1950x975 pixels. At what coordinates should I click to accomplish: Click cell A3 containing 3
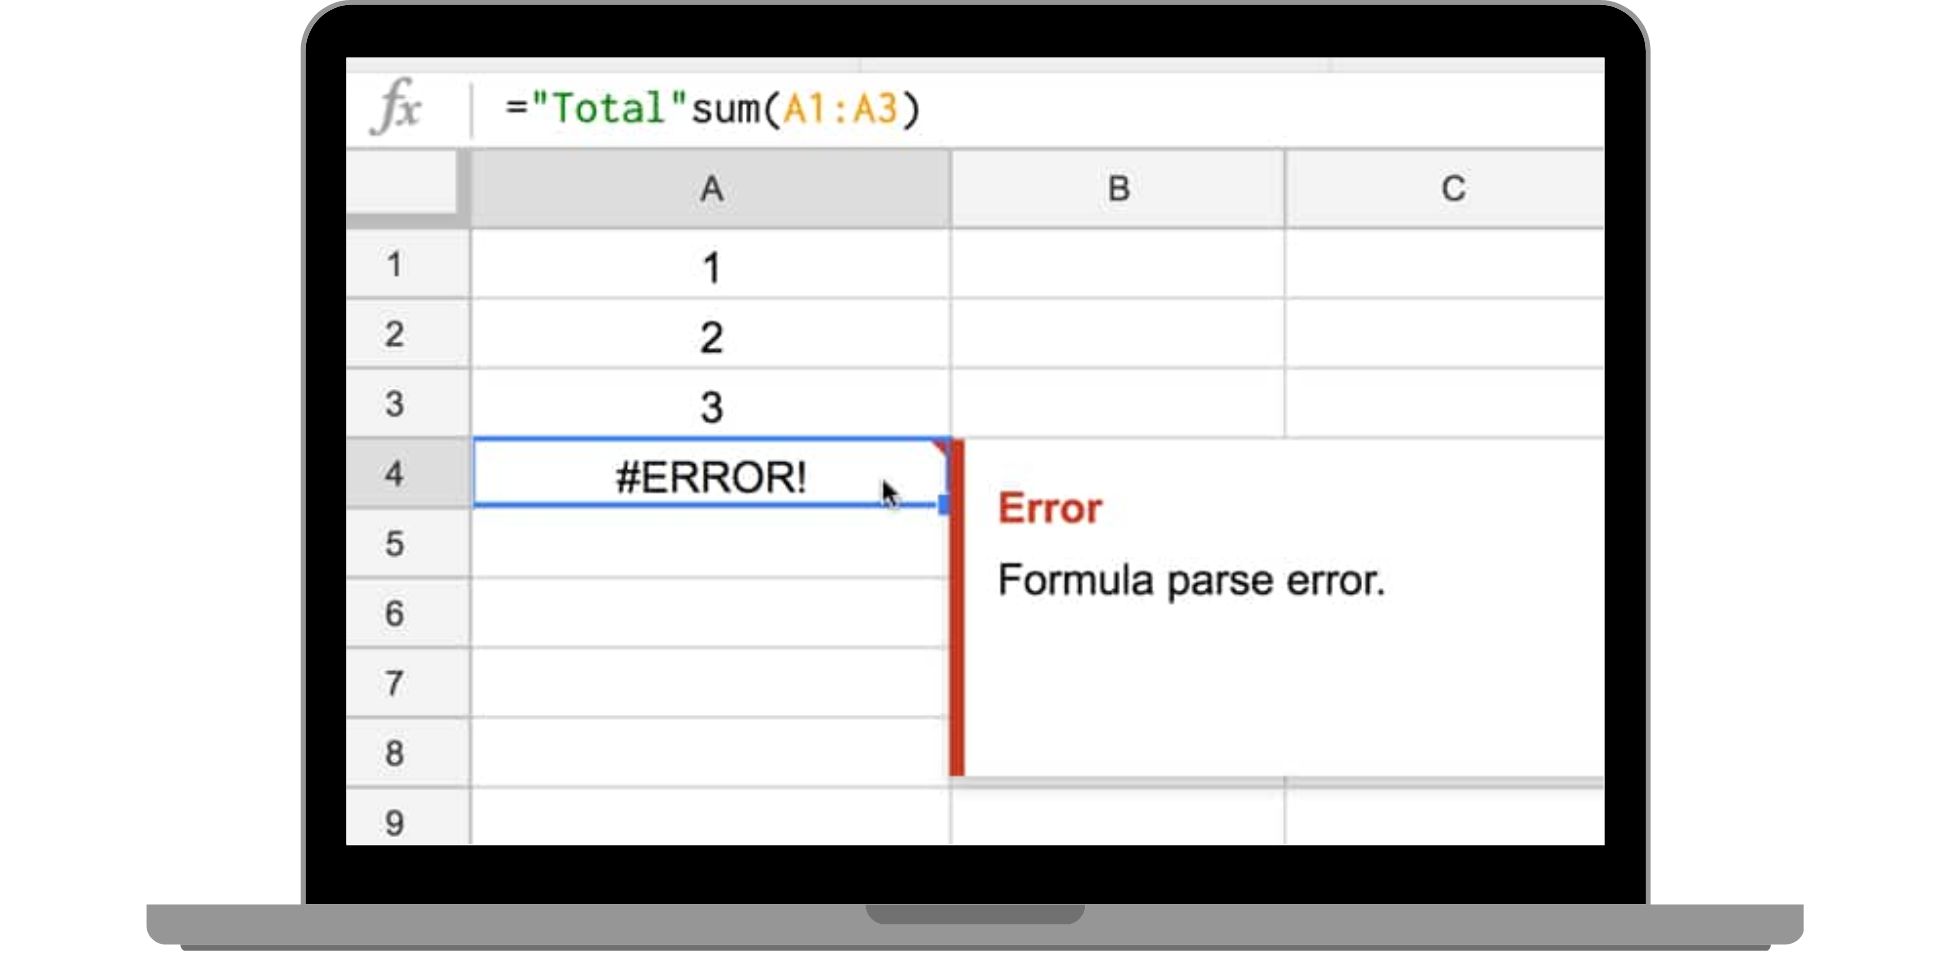pos(710,406)
